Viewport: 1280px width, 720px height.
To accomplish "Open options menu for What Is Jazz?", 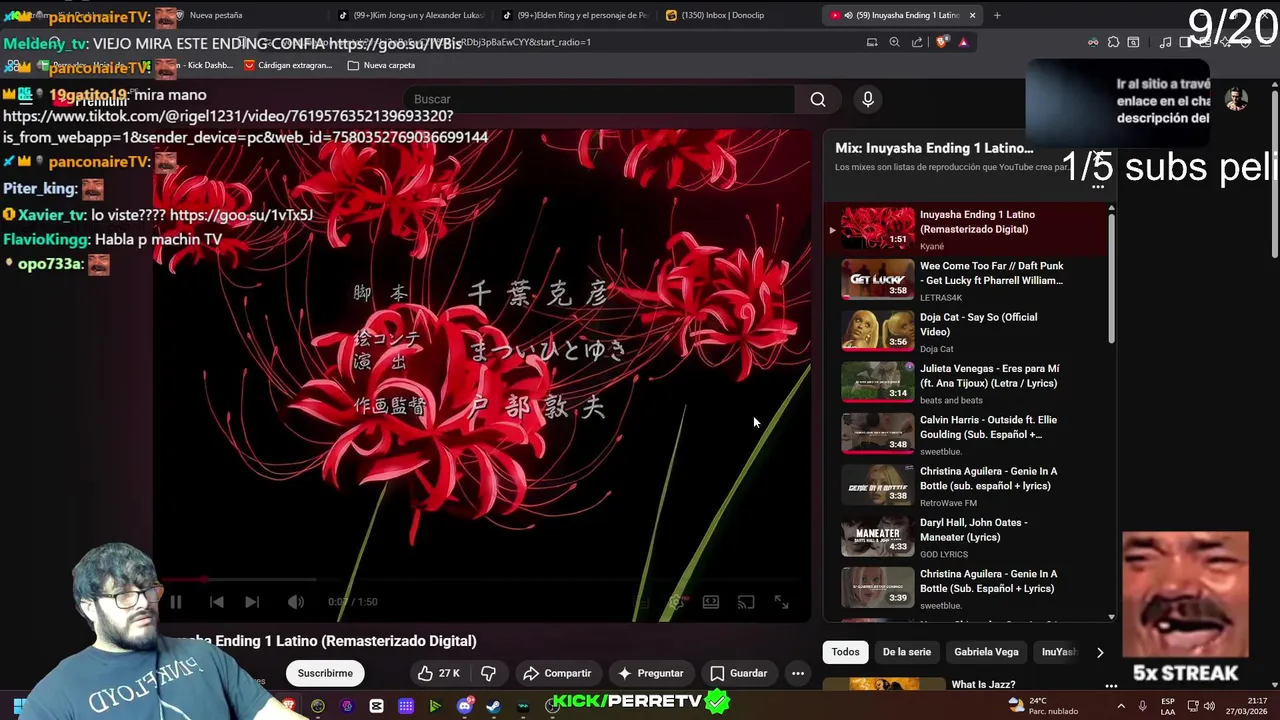I will tap(1111, 686).
